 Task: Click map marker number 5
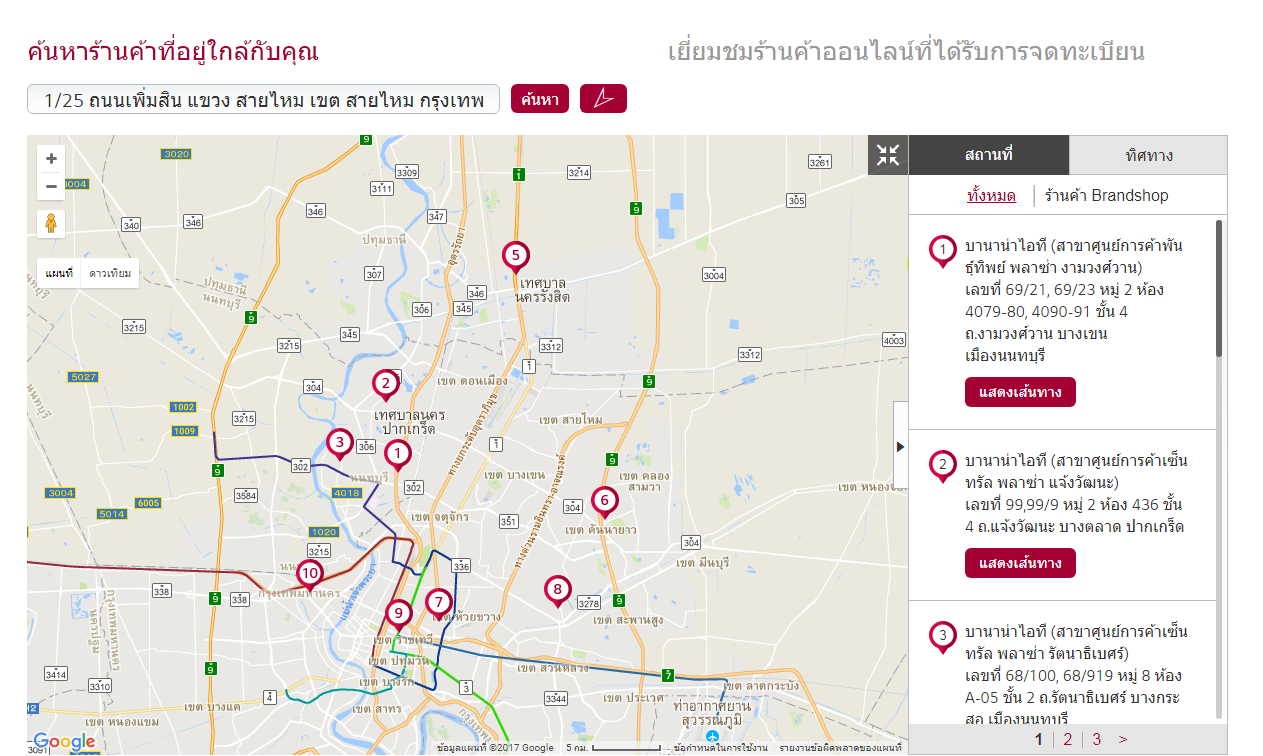(x=515, y=258)
